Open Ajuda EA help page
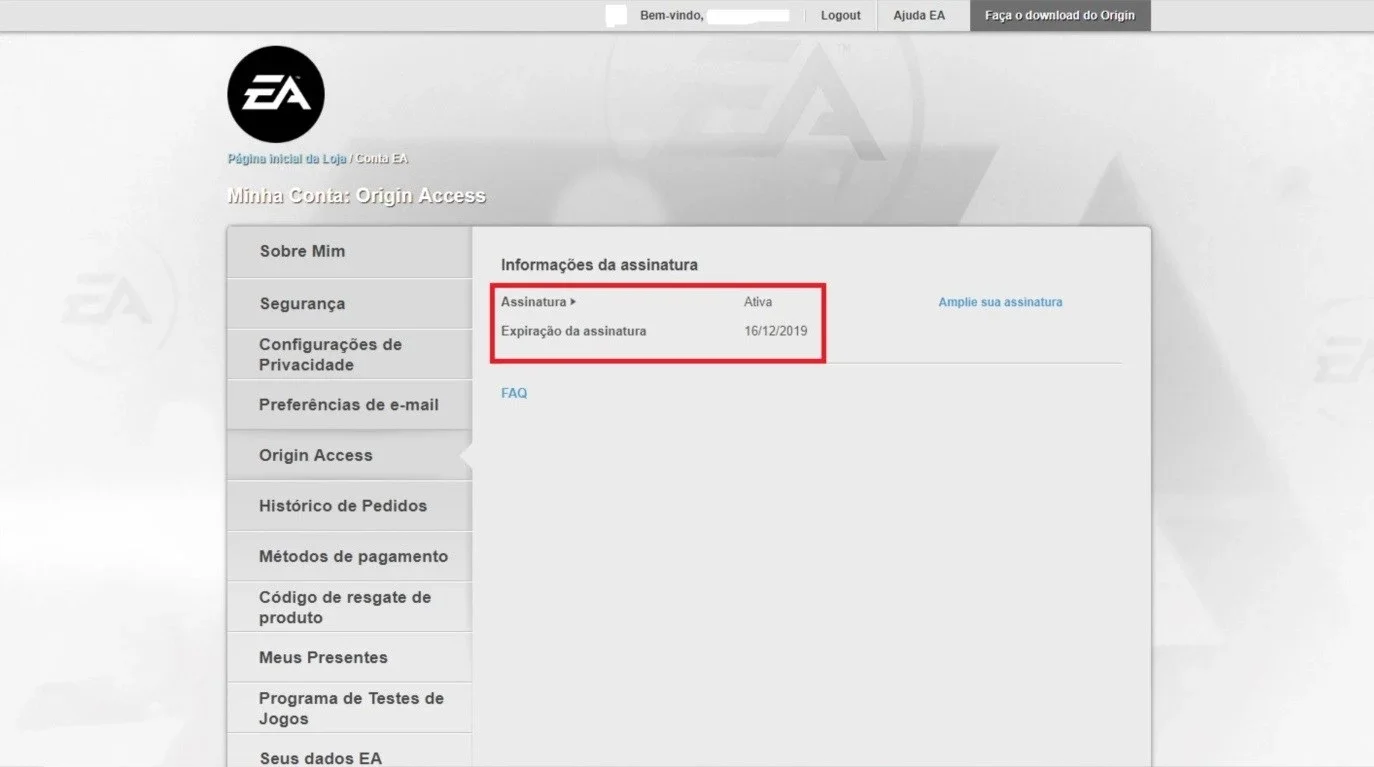Viewport: 1374px width, 767px height. pyautogui.click(x=919, y=15)
